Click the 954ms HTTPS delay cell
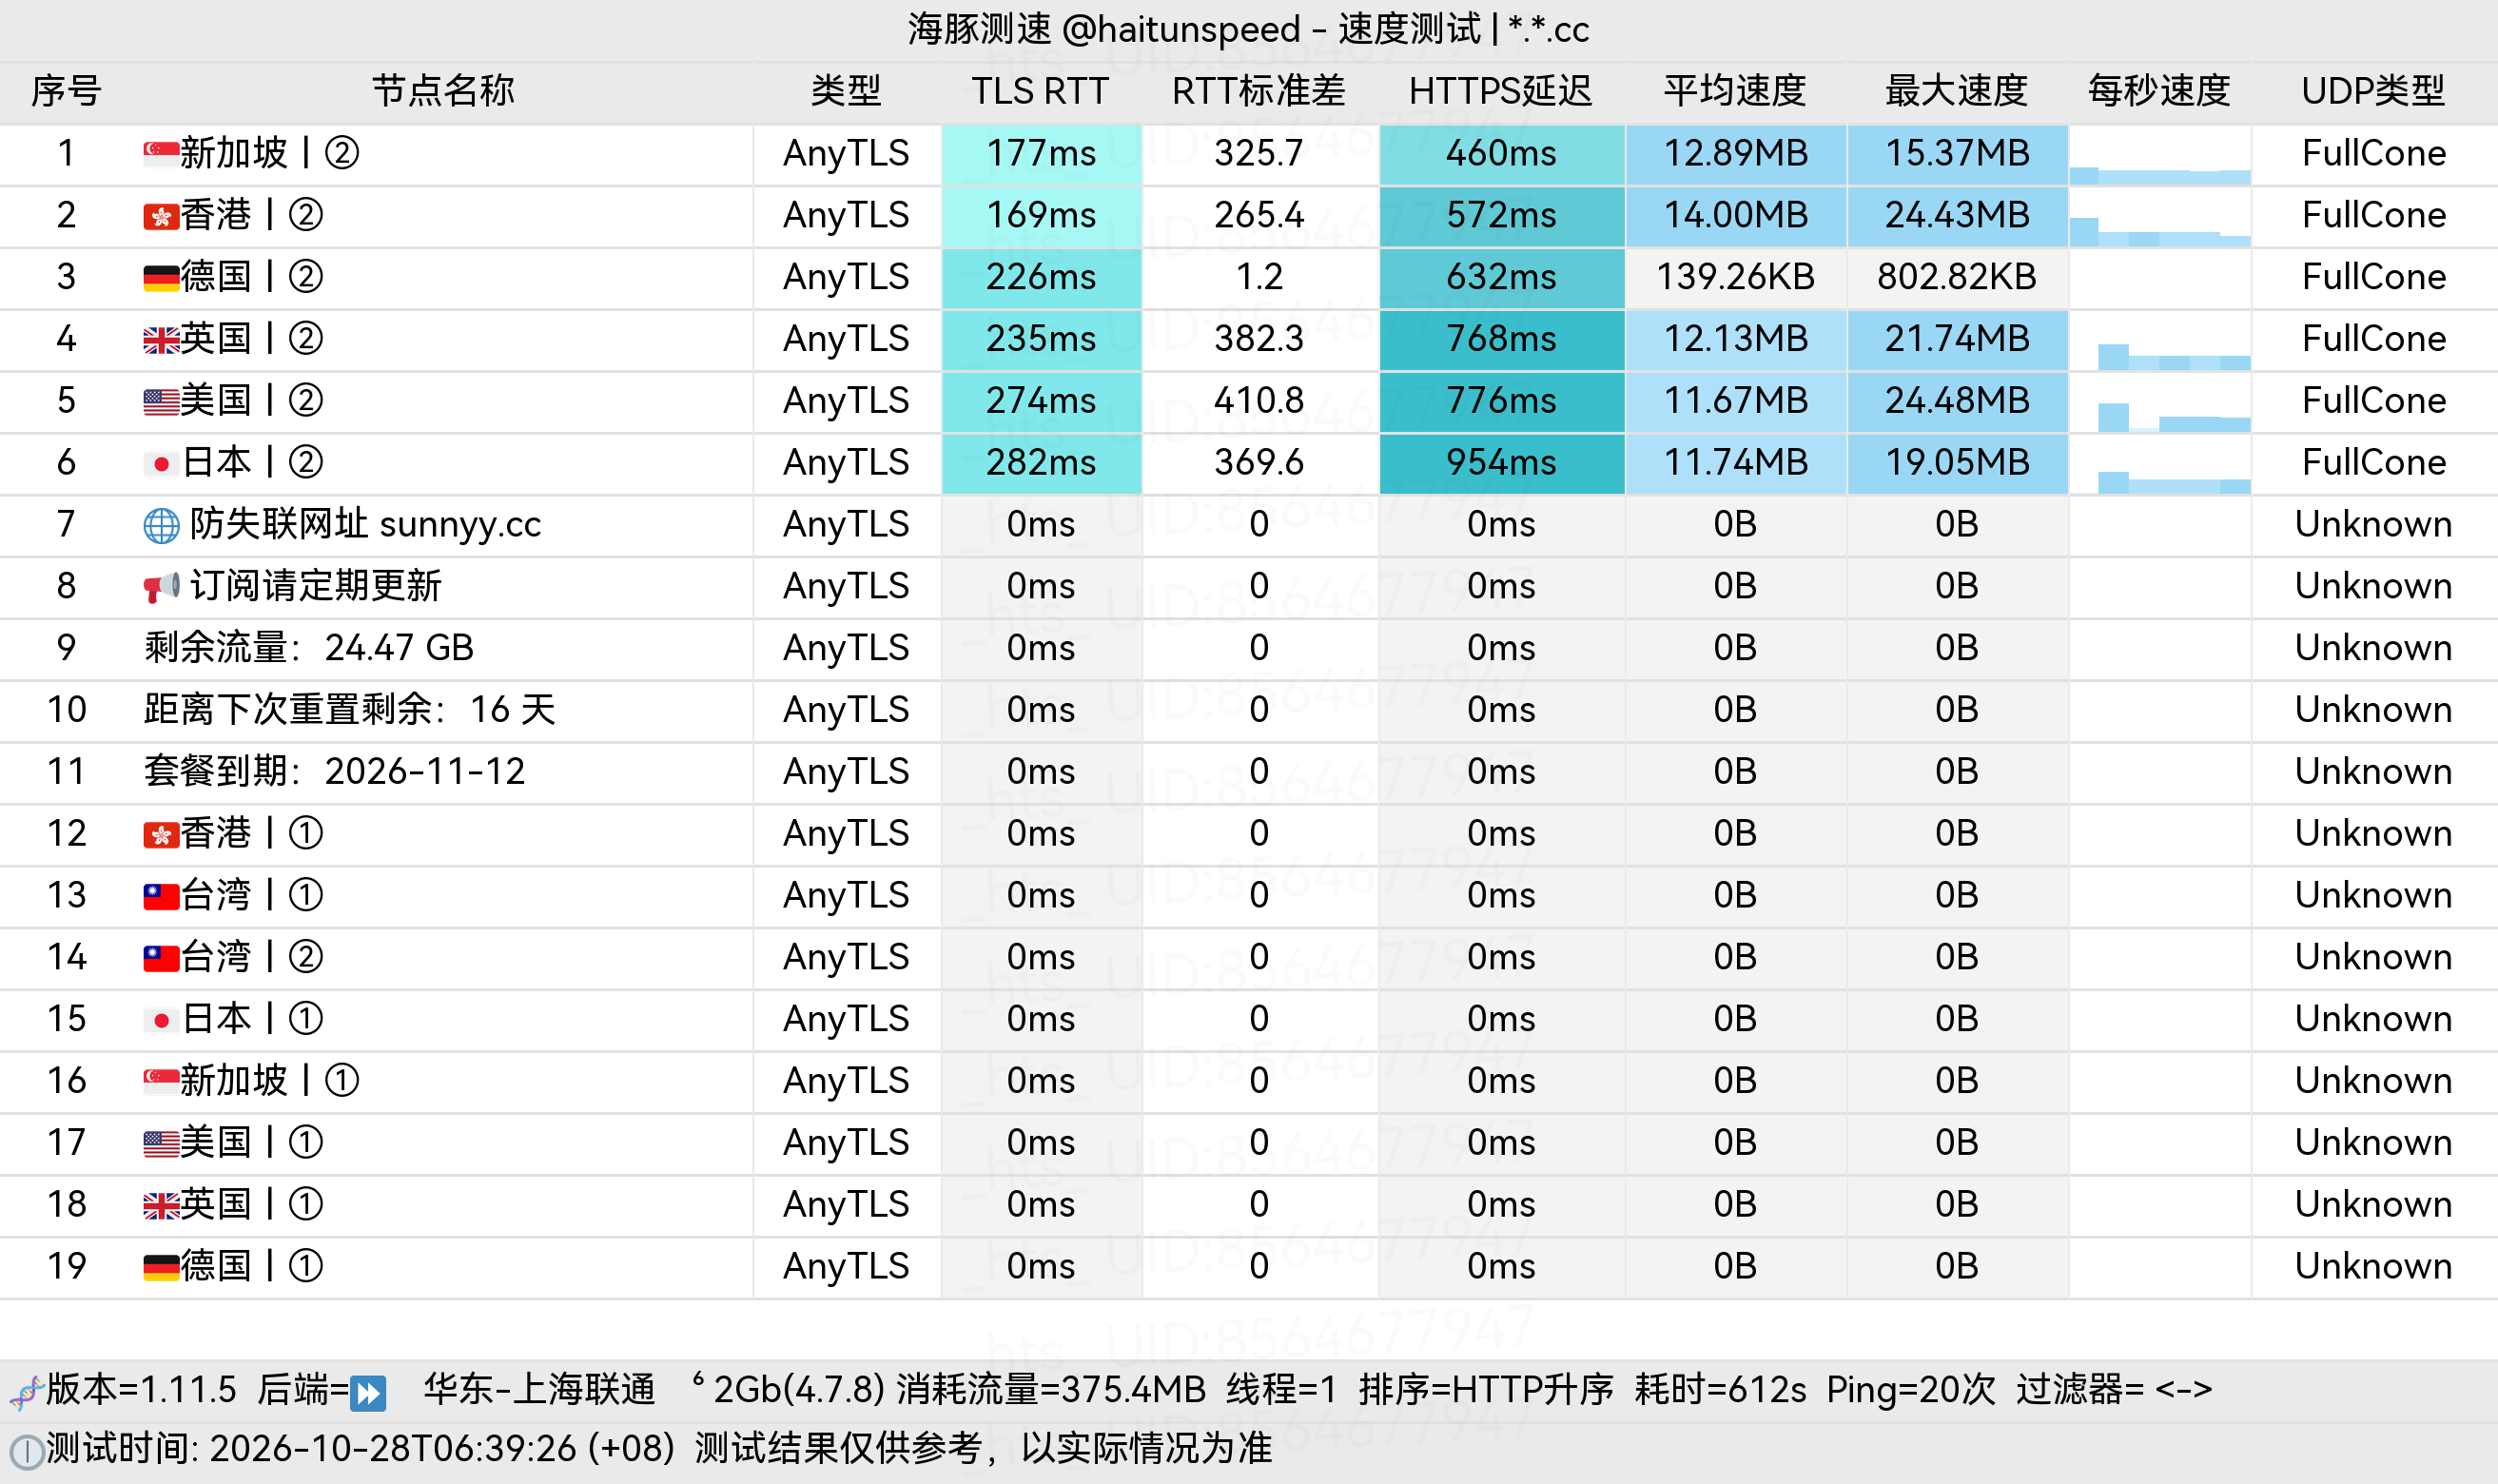Image resolution: width=2498 pixels, height=1484 pixels. click(x=1501, y=463)
